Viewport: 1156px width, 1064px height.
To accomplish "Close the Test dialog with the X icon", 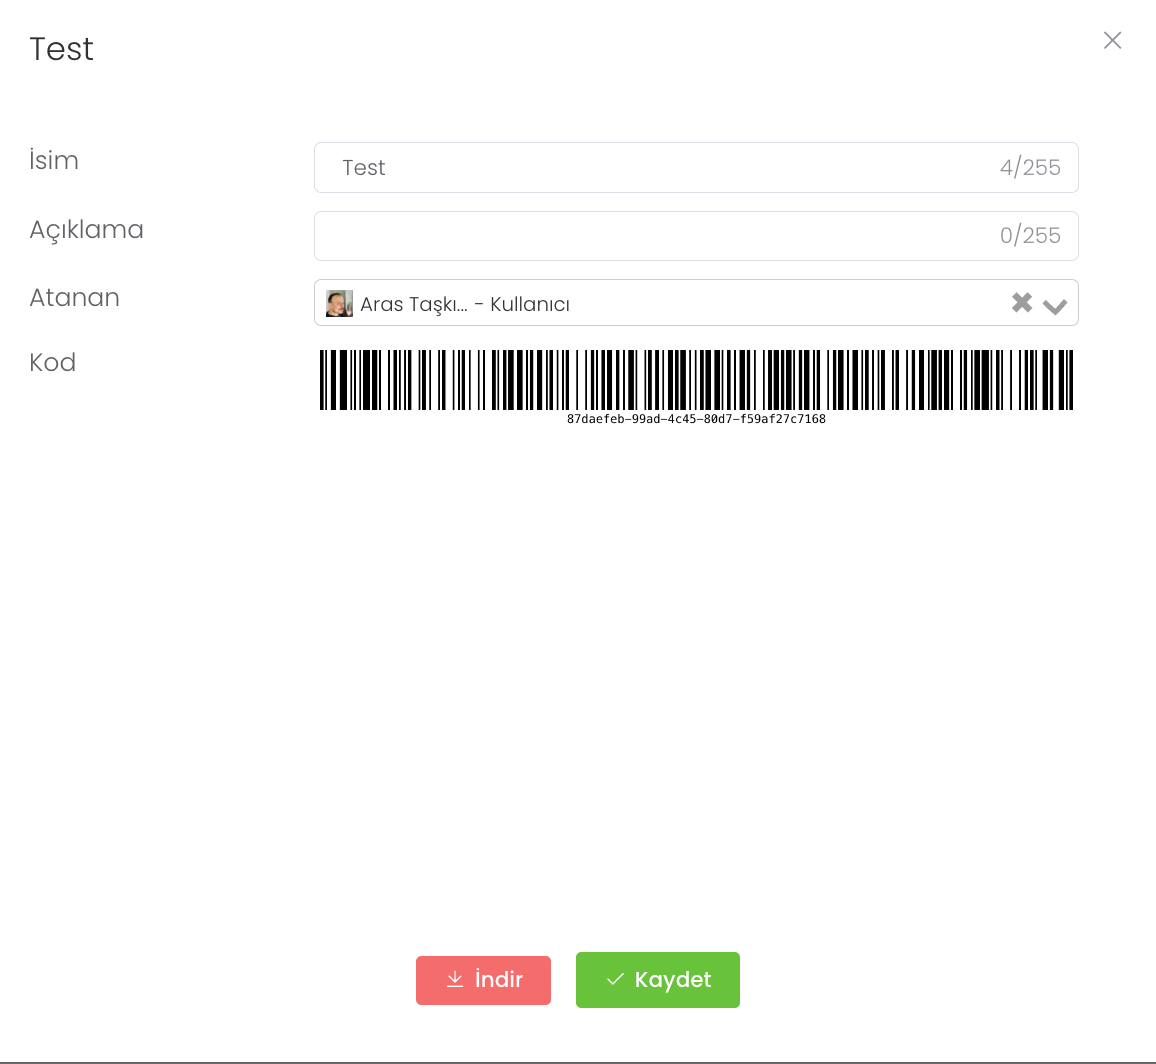I will pos(1112,40).
